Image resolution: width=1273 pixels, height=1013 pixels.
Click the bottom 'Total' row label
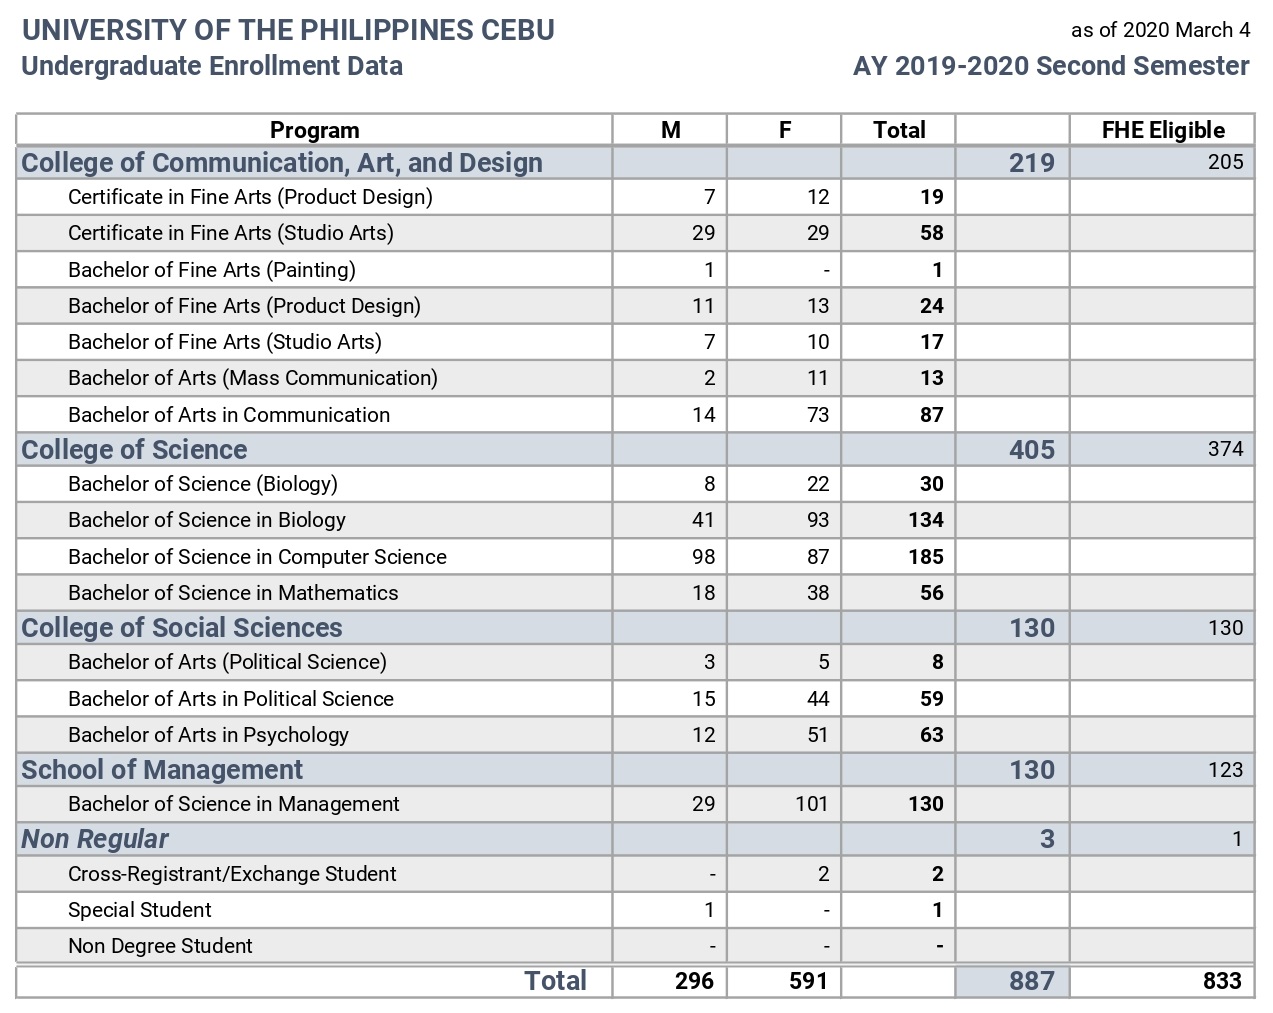pos(555,981)
